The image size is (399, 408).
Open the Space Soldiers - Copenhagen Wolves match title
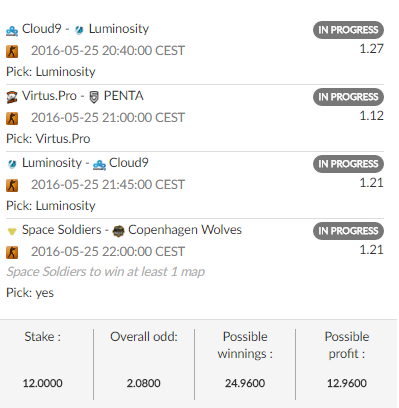click(124, 230)
